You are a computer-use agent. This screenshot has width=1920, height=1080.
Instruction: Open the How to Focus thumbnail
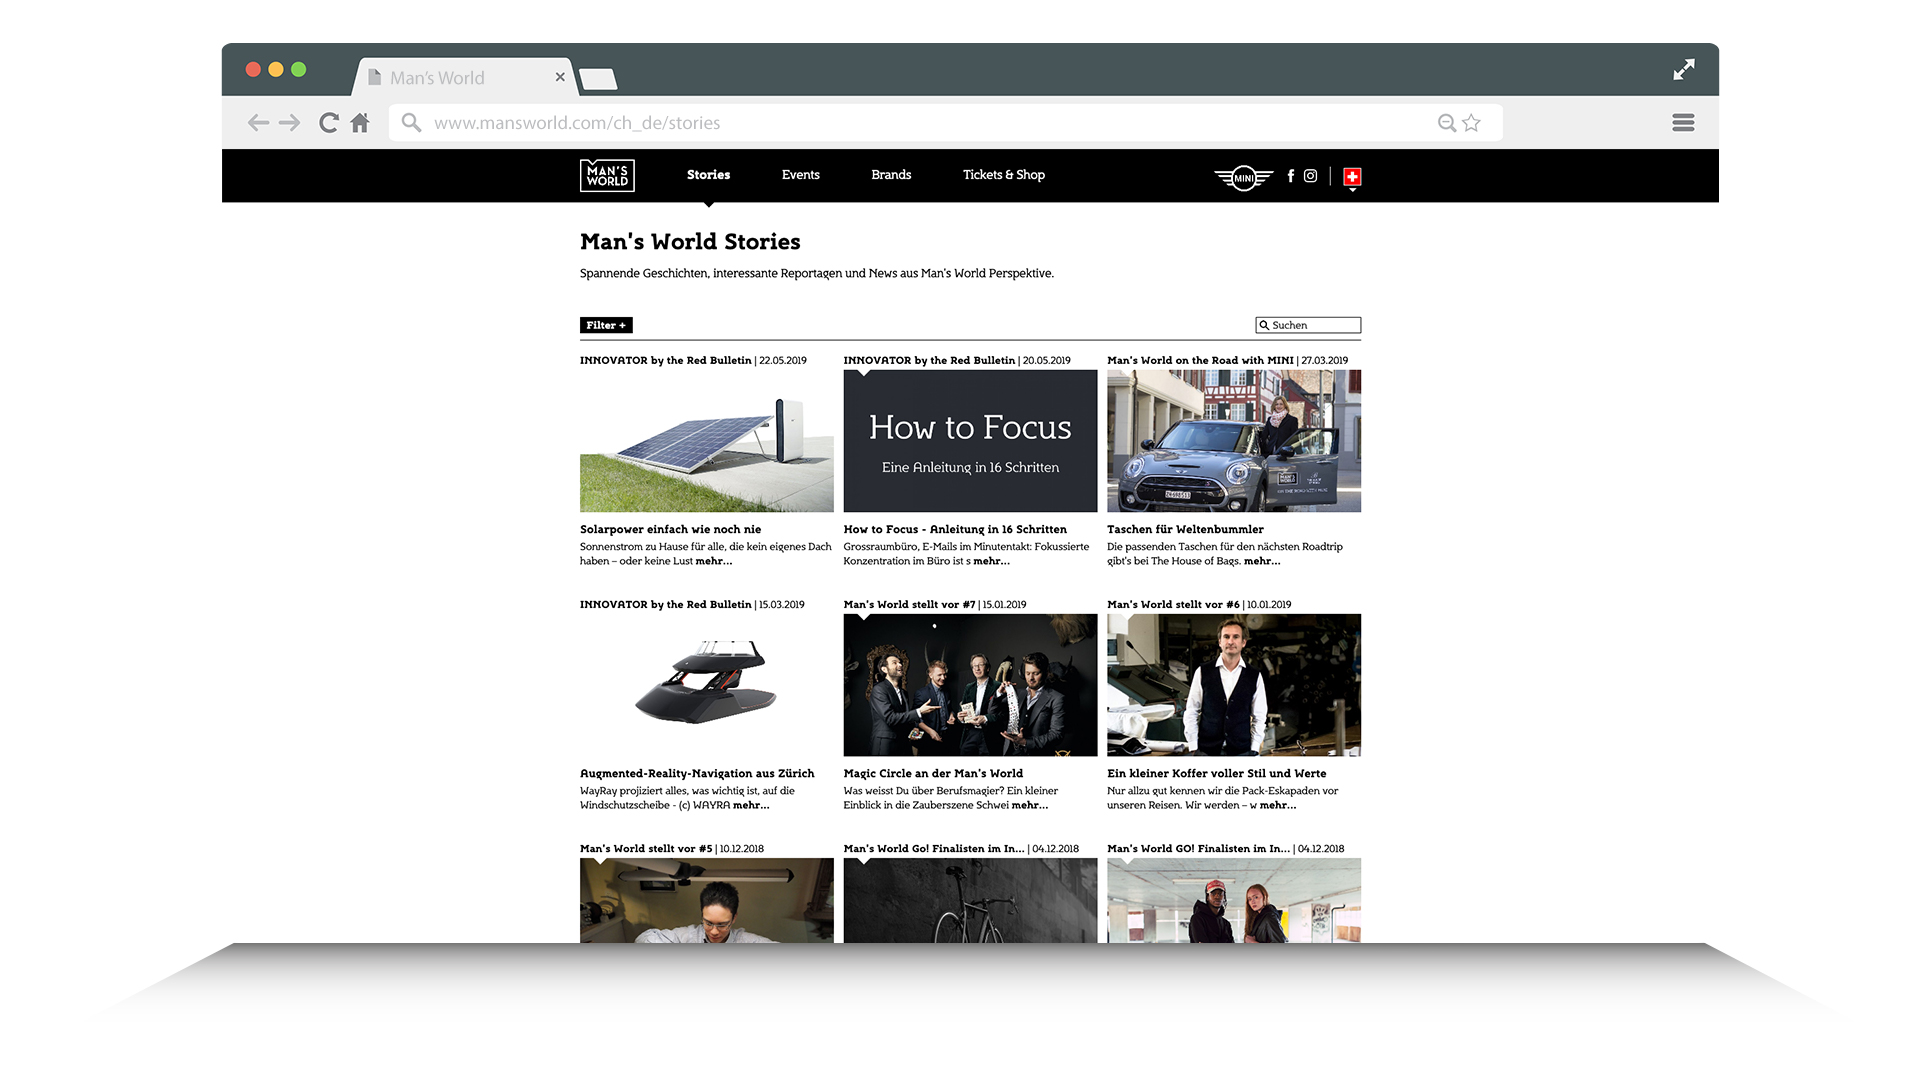pos(970,441)
